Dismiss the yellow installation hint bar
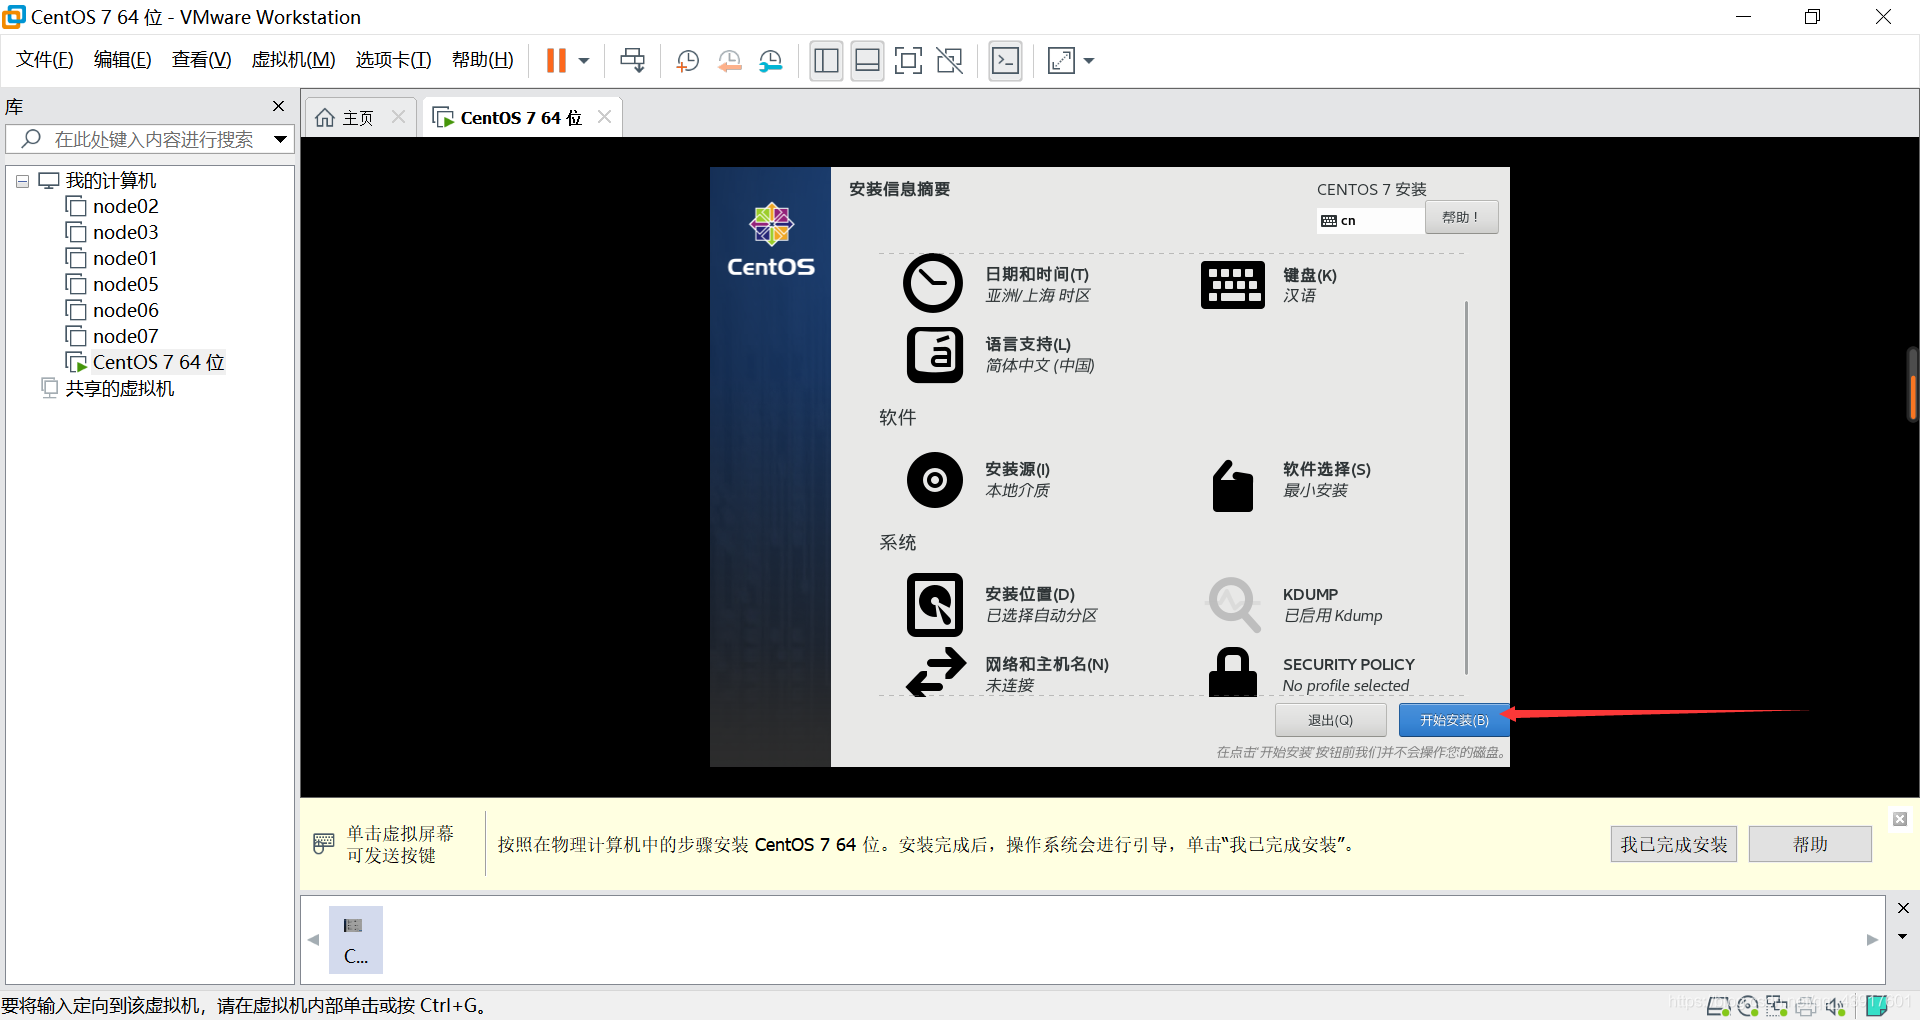 click(1900, 819)
